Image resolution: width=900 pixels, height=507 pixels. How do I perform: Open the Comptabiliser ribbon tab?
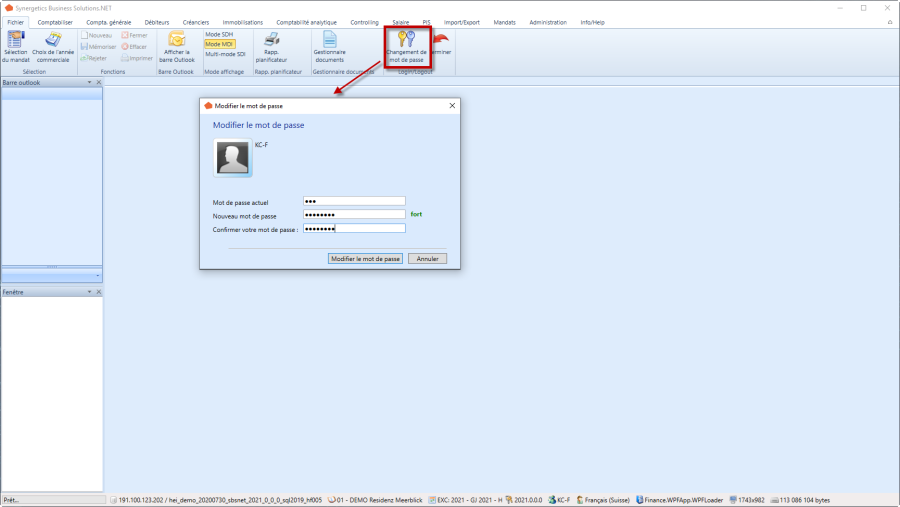coord(55,22)
